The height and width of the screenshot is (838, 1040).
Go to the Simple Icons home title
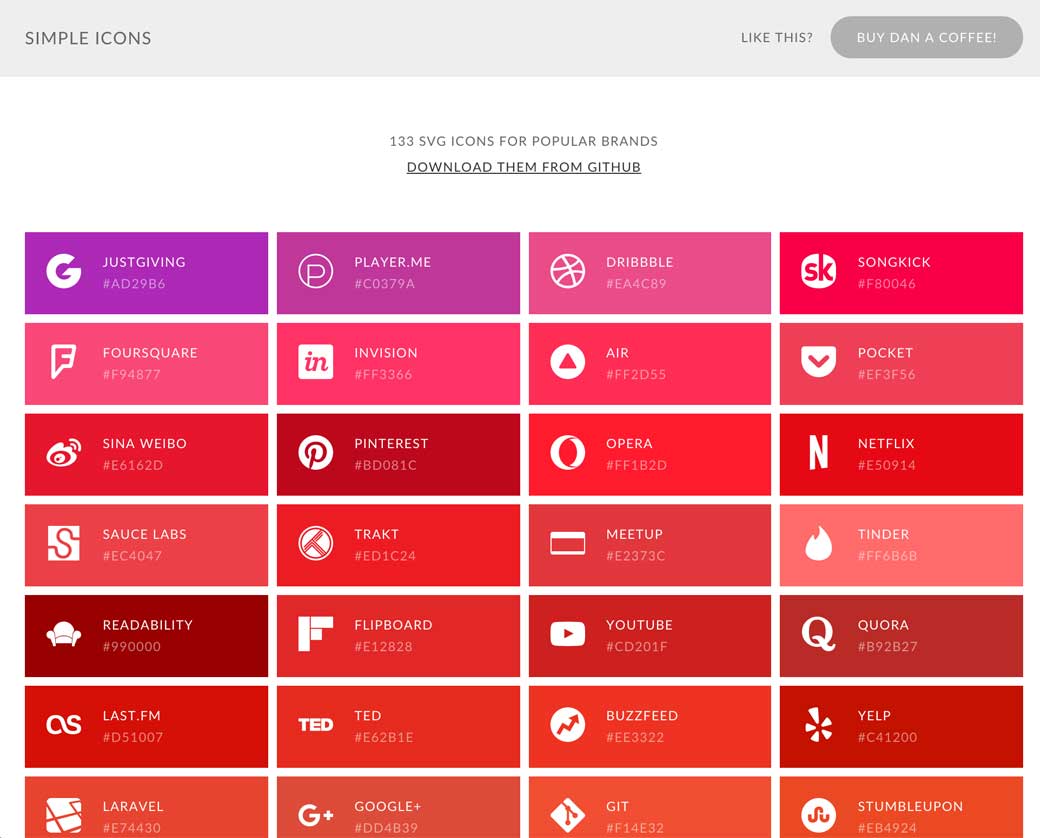pos(88,38)
